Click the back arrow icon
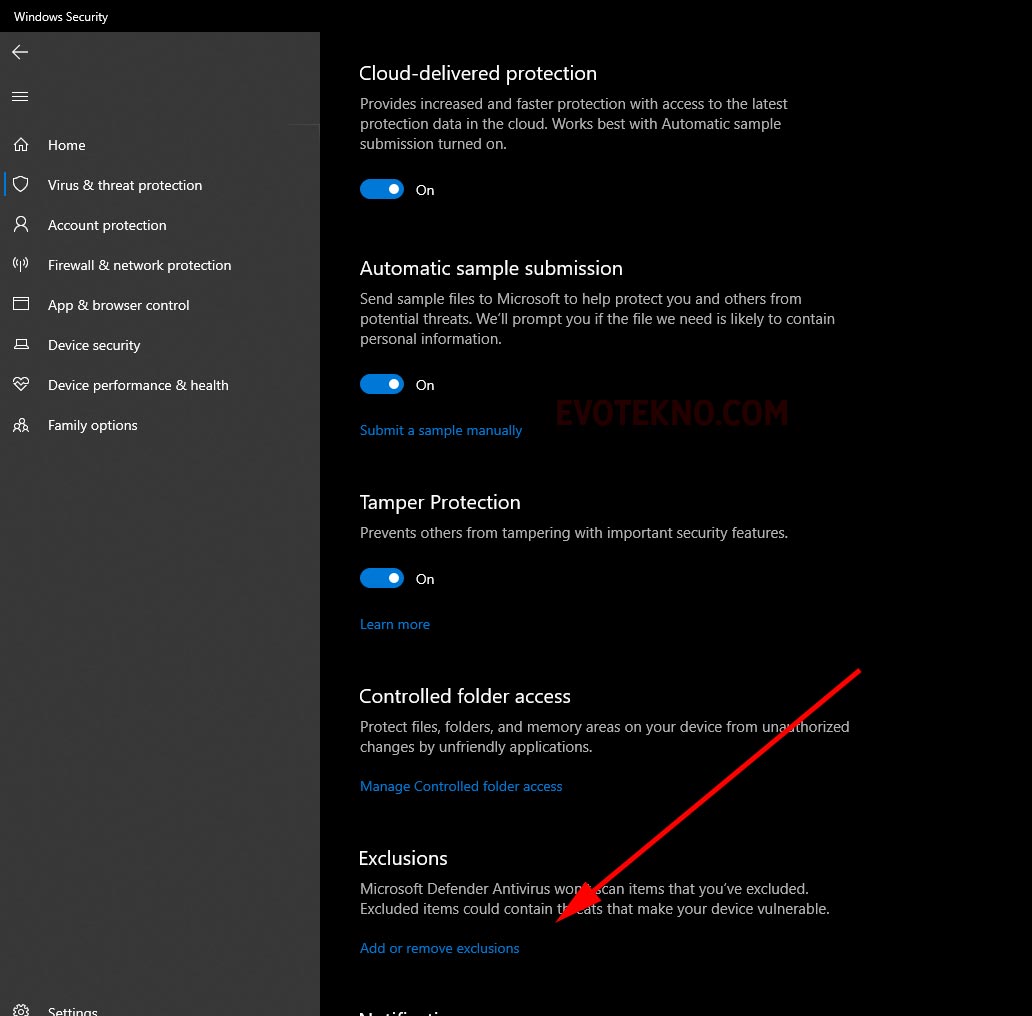Viewport: 1032px width, 1016px height. pyautogui.click(x=20, y=52)
